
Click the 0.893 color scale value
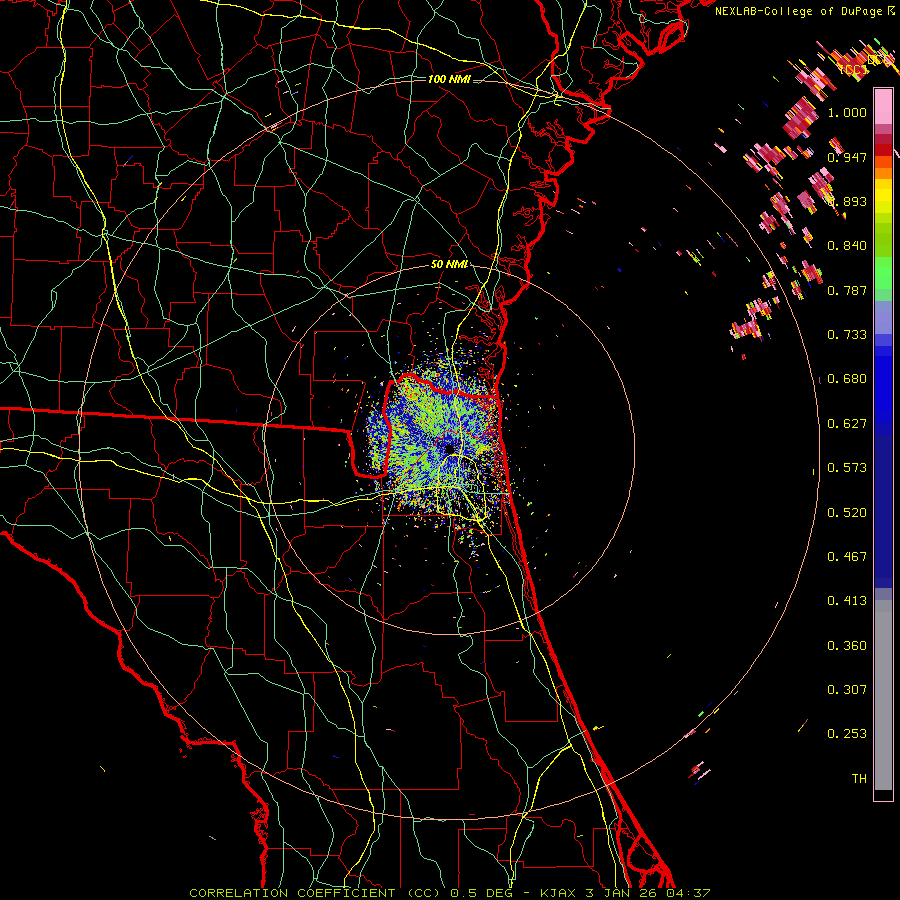(847, 201)
